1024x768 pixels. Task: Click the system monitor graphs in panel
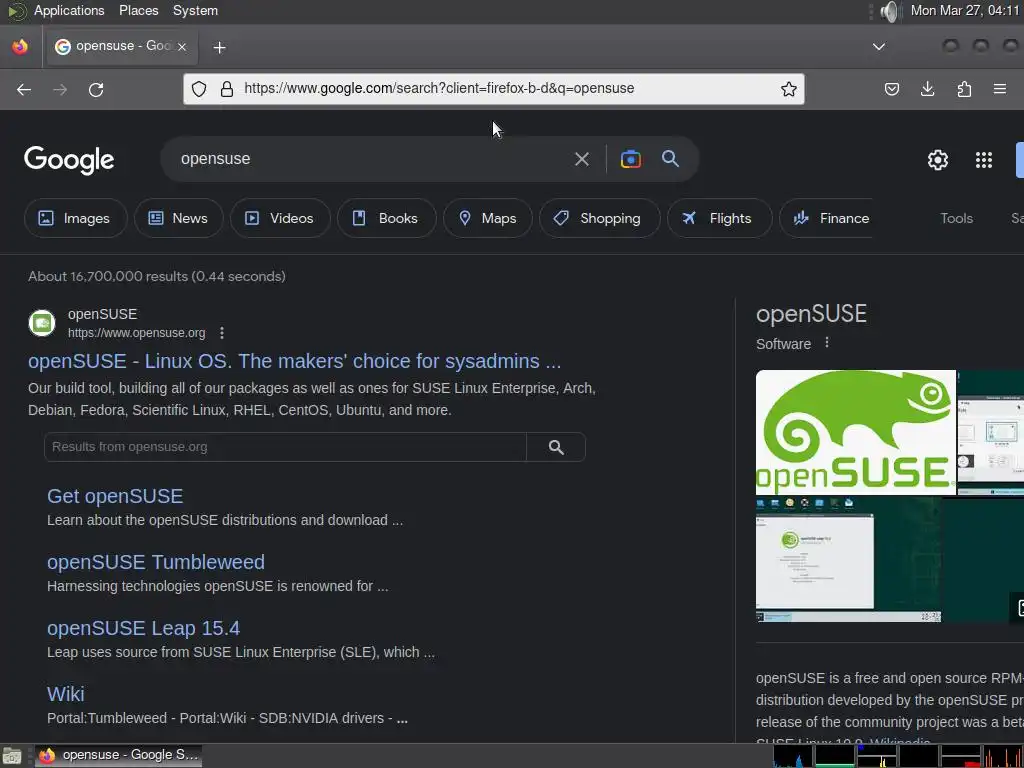pyautogui.click(x=898, y=756)
